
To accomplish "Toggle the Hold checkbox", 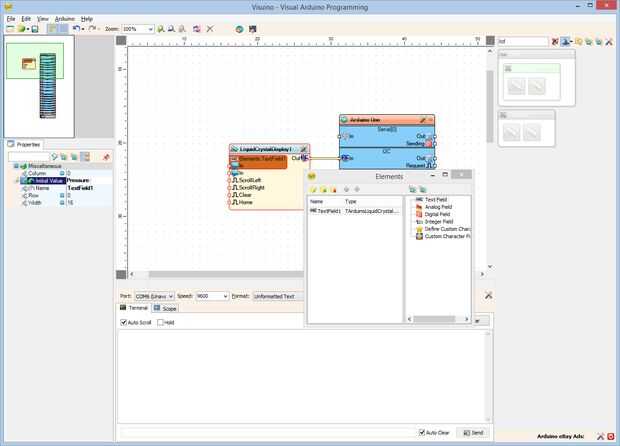I will click(160, 322).
